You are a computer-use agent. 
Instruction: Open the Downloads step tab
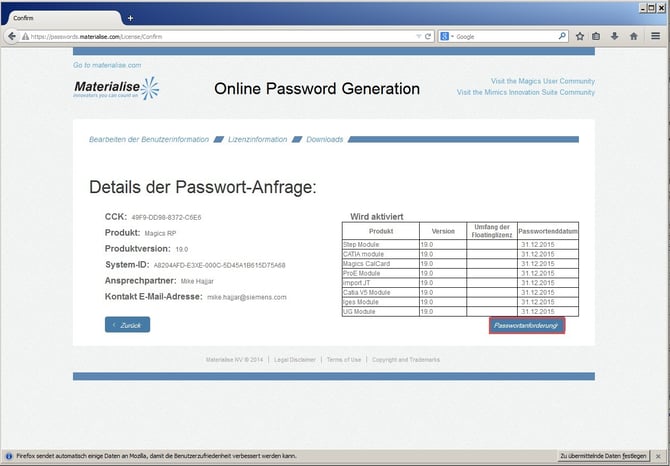point(324,139)
